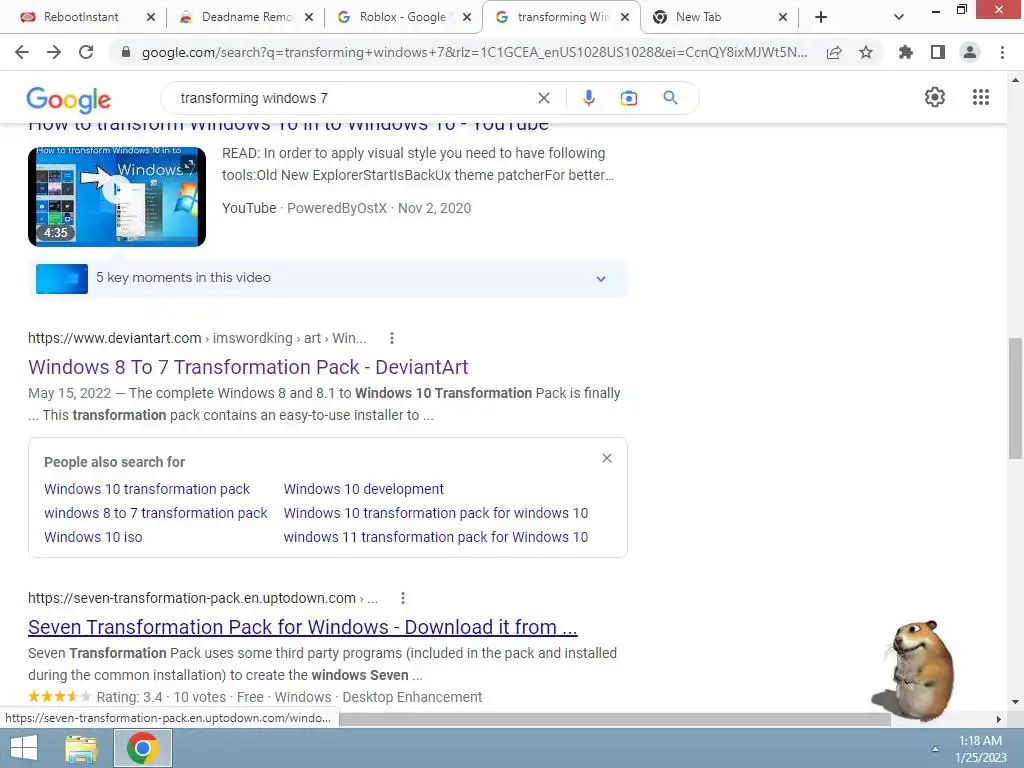Screen dimensions: 1024x768
Task: Search windows 11 transformation pack for Windows 10
Action: pos(436,537)
